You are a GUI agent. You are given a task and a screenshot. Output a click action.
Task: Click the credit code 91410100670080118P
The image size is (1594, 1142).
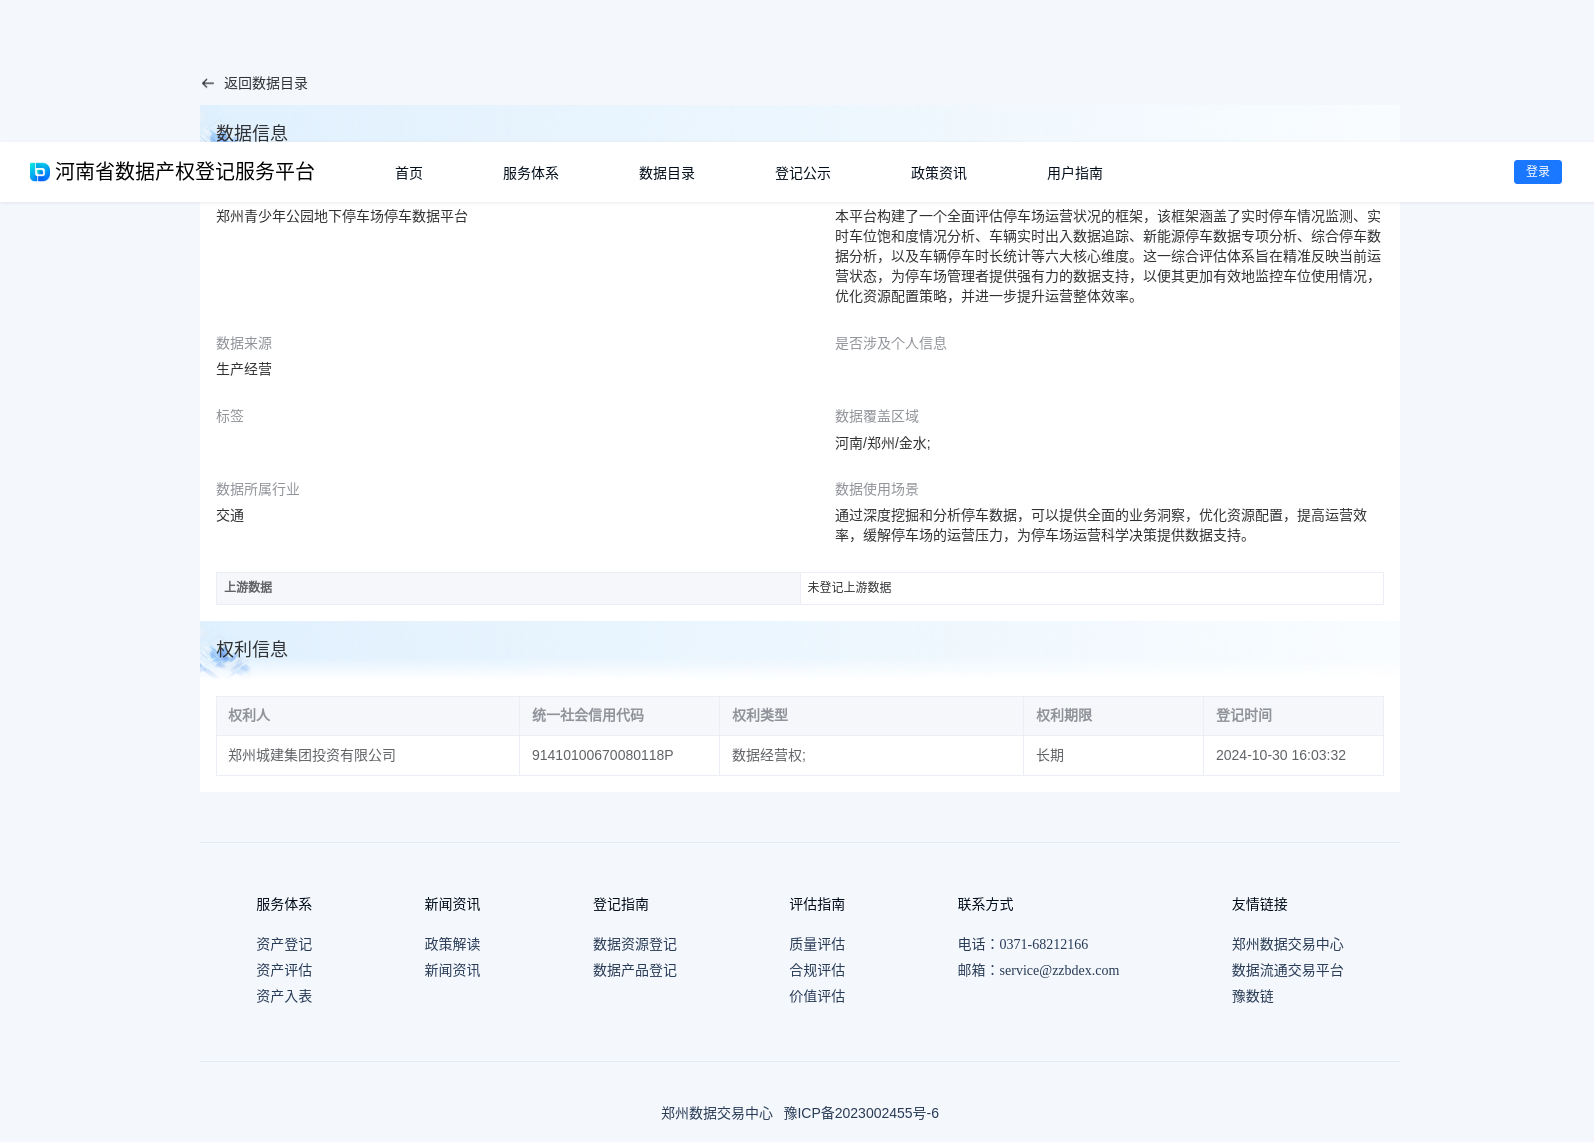coord(603,755)
